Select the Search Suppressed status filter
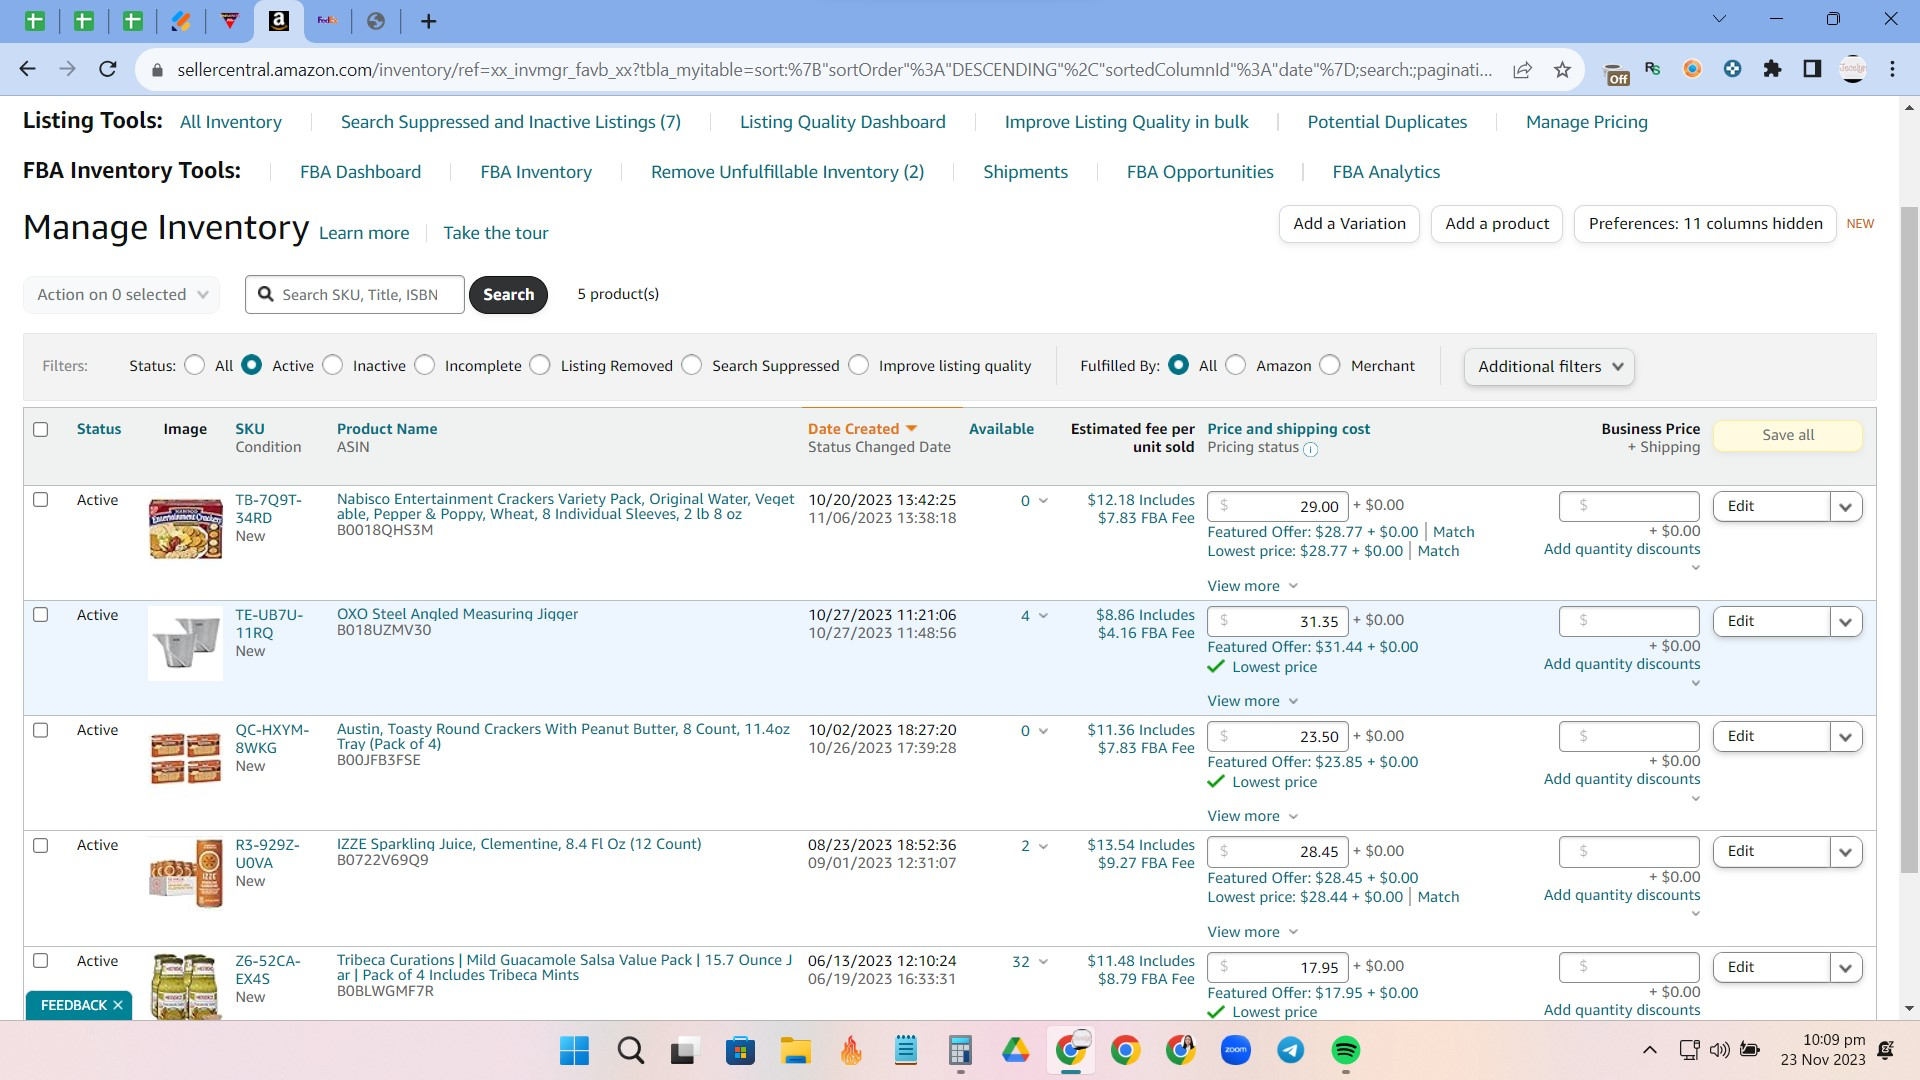 click(692, 365)
